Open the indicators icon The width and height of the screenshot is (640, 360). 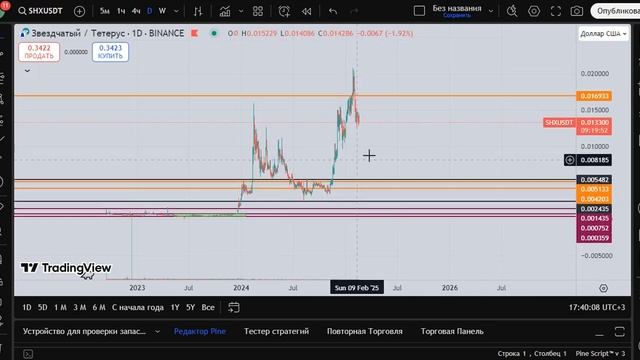(225, 11)
